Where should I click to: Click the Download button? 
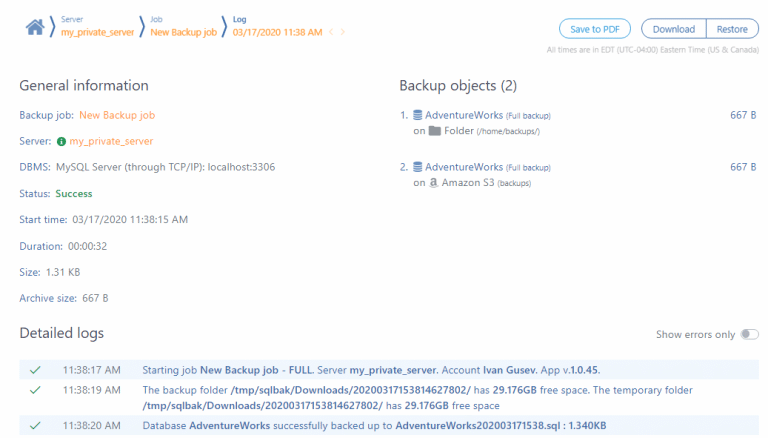673,29
